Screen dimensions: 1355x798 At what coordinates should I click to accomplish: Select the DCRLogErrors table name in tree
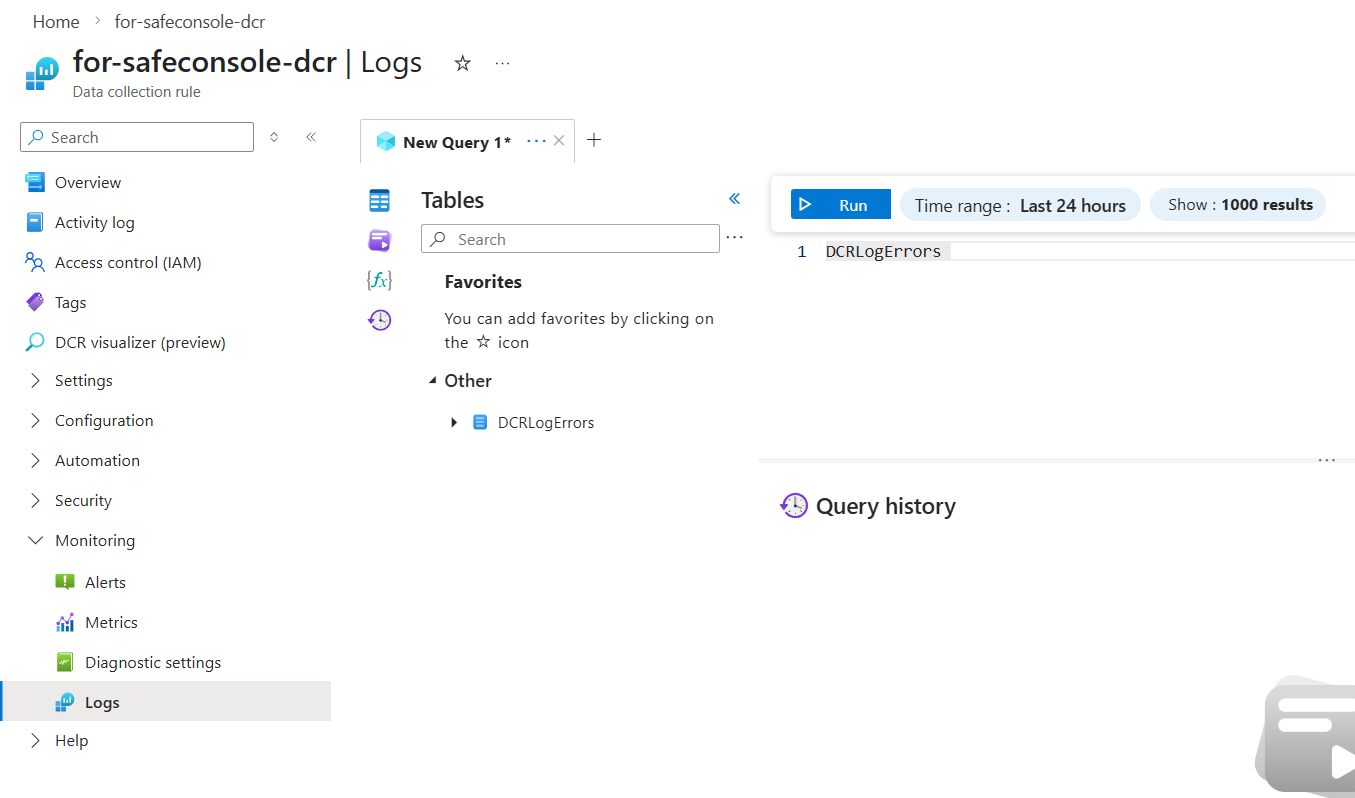click(x=546, y=422)
